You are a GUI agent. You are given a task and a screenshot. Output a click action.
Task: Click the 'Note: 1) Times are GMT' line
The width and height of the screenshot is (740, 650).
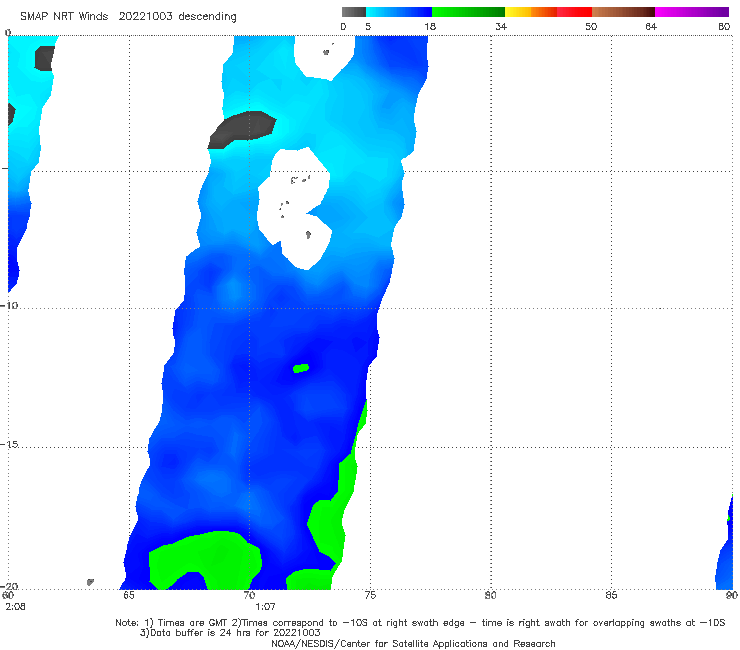pyautogui.click(x=420, y=623)
